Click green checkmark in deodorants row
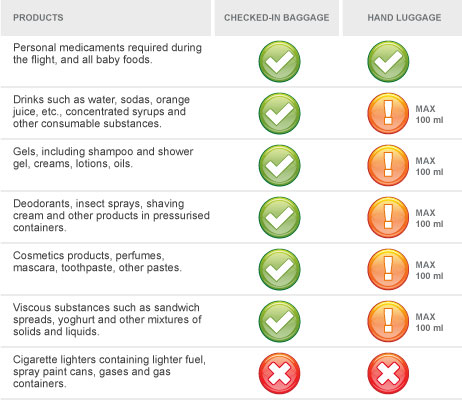Screen dimensions: 462x400 279,217
